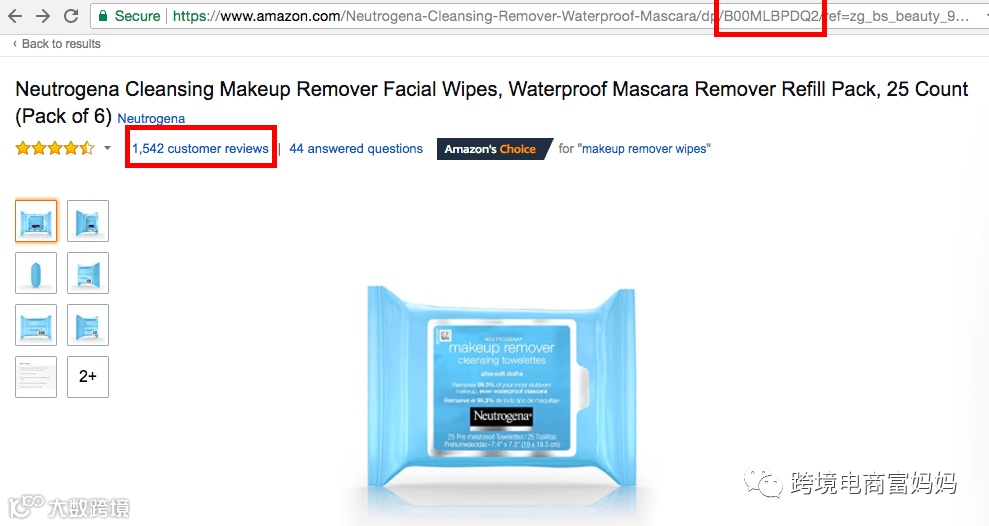989x526 pixels.
Task: Click the Amazon's Choice badge
Action: pyautogui.click(x=494, y=149)
